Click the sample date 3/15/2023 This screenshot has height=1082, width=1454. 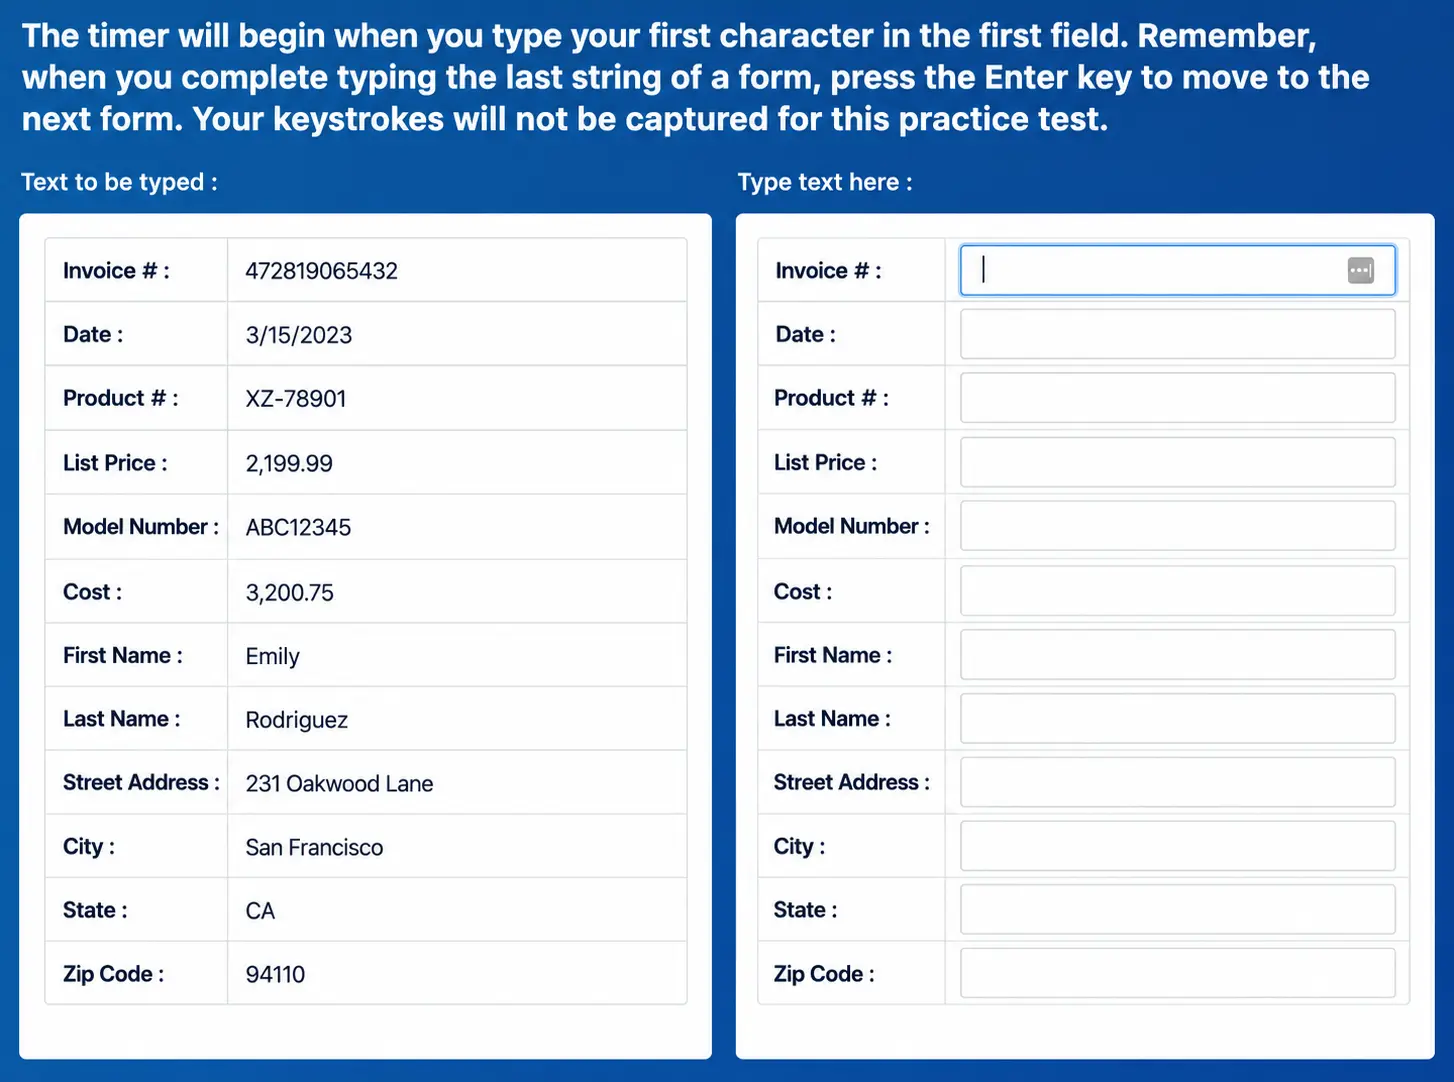pyautogui.click(x=299, y=335)
